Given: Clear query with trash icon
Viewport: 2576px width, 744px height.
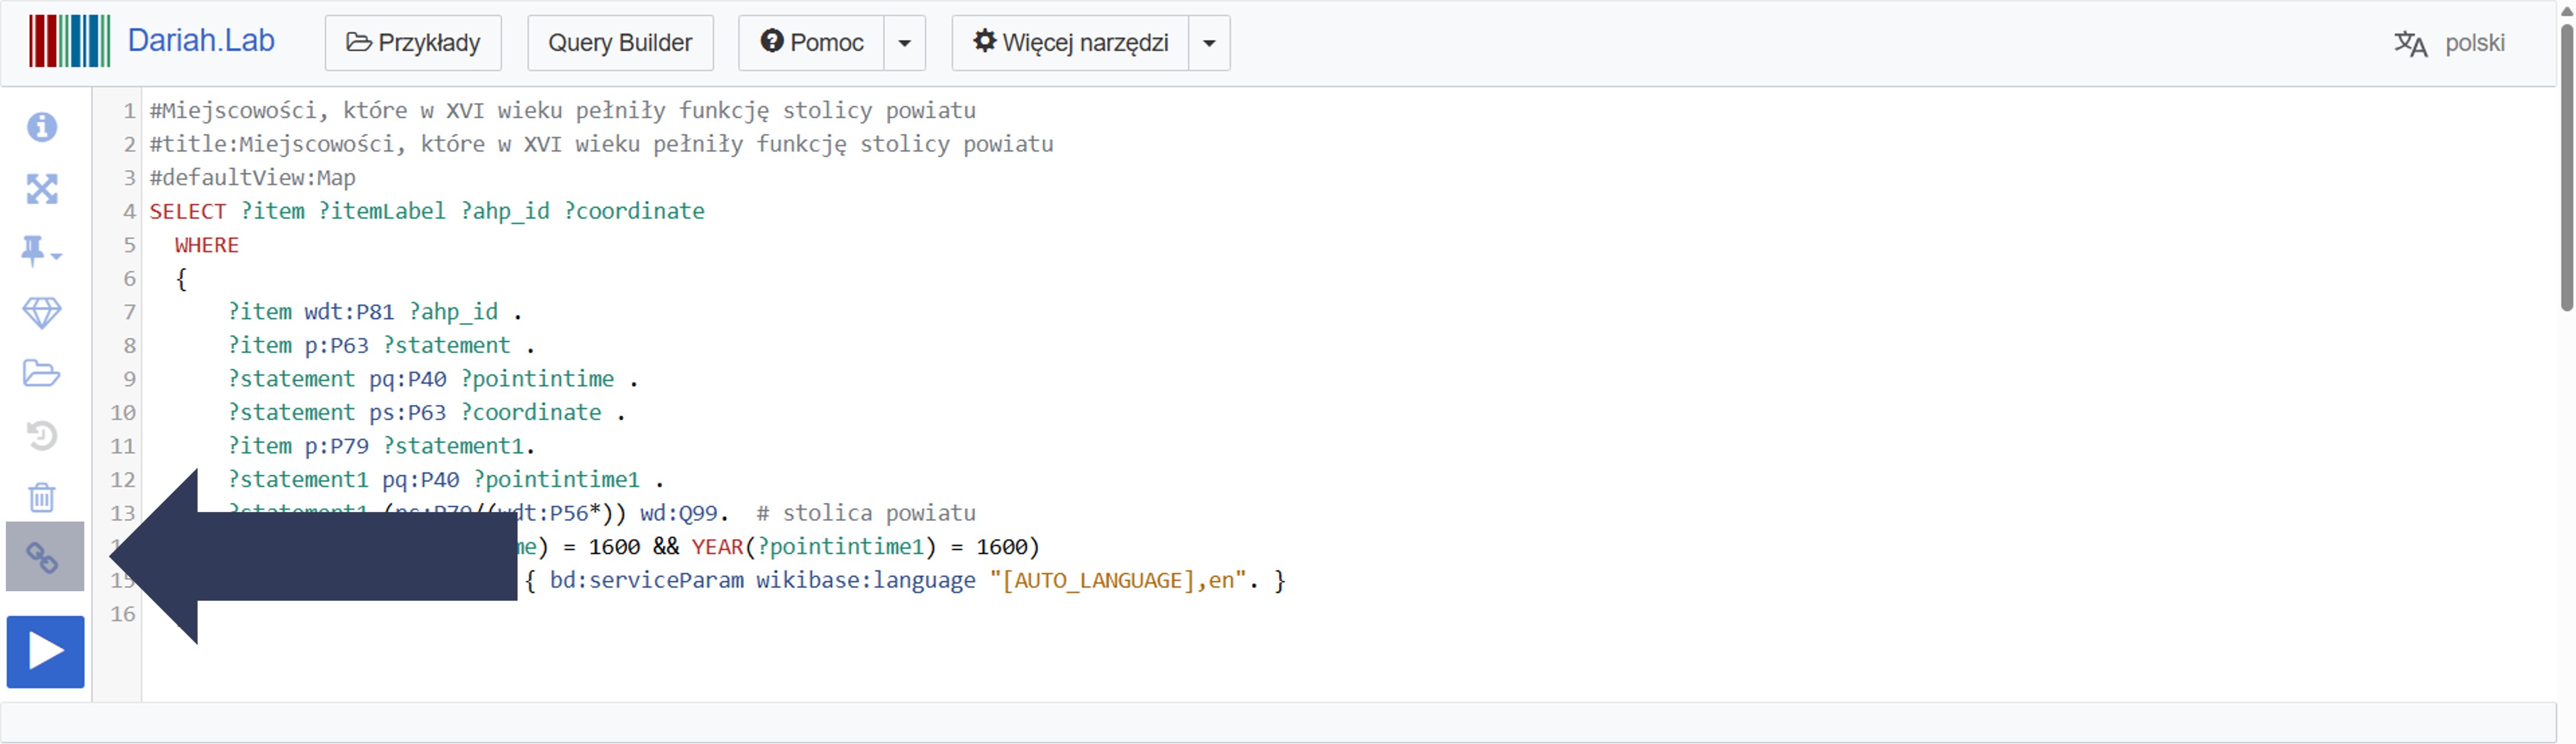Looking at the screenshot, I should [42, 497].
